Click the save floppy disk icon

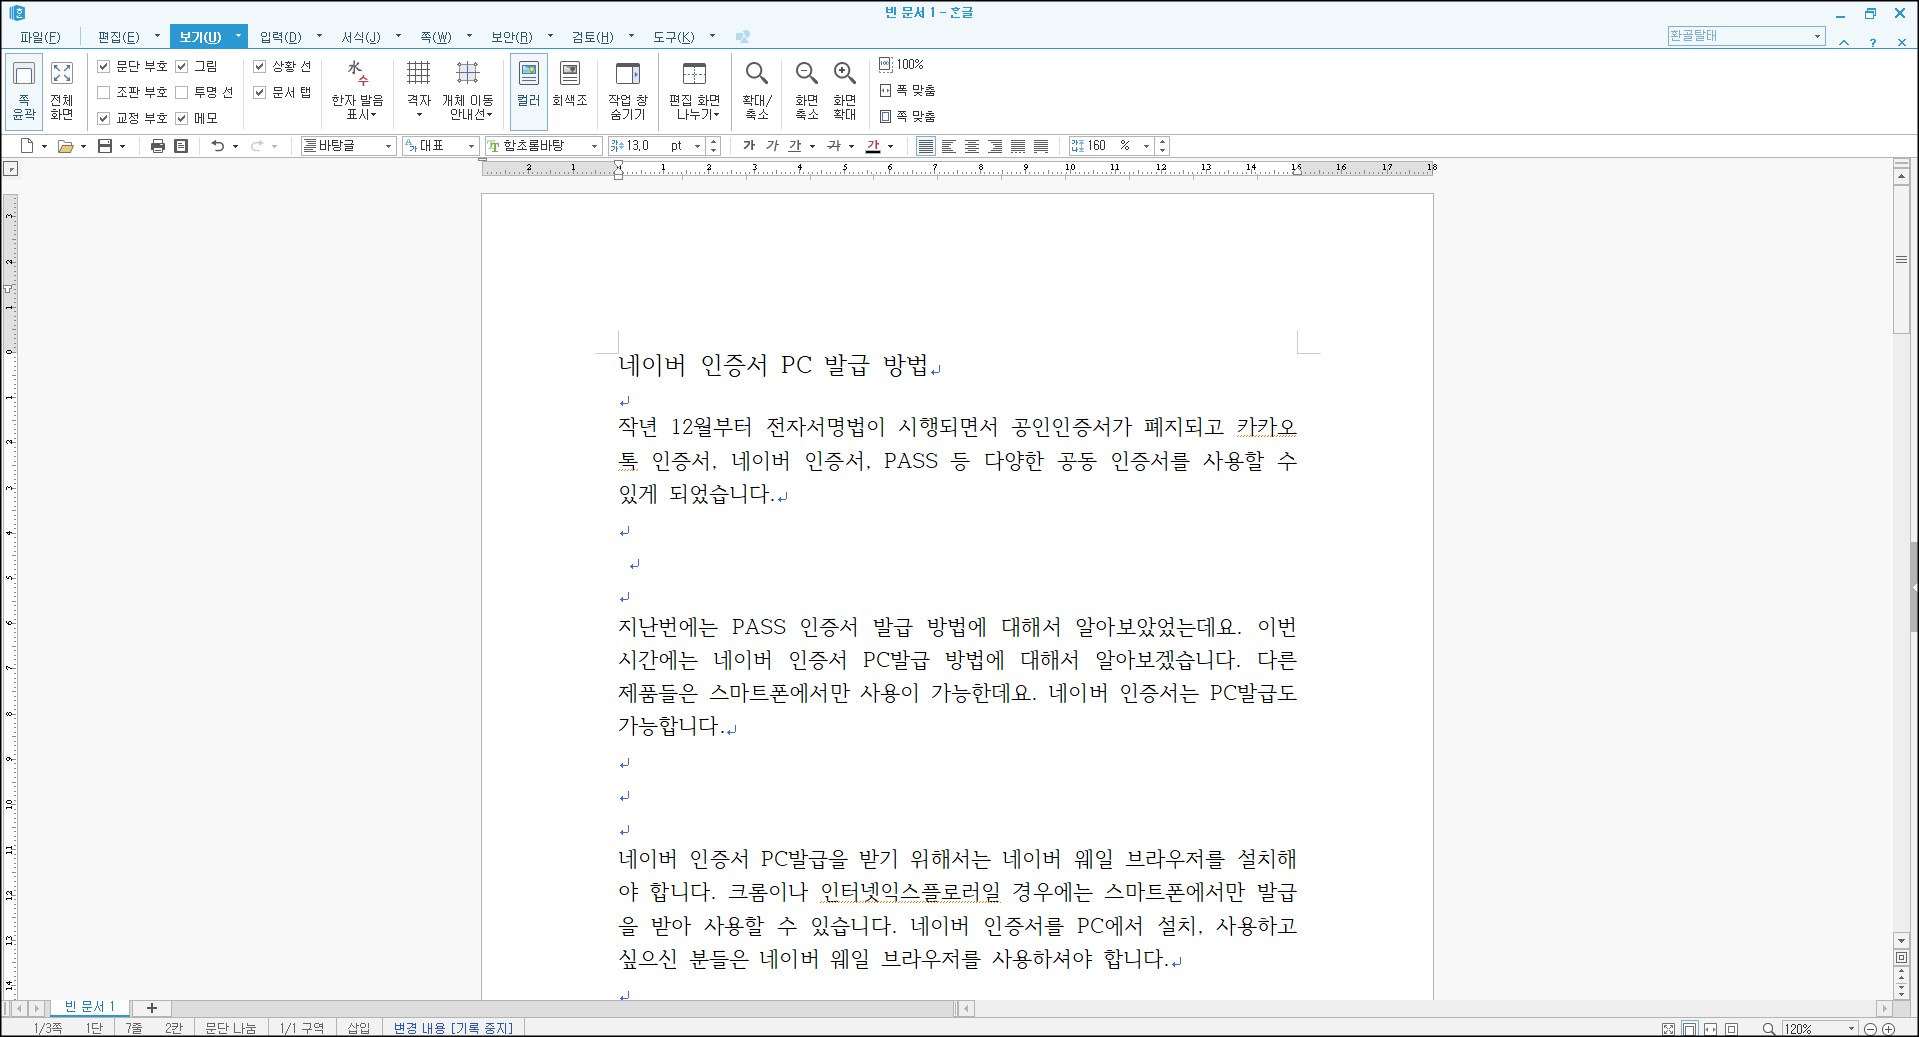pyautogui.click(x=105, y=146)
